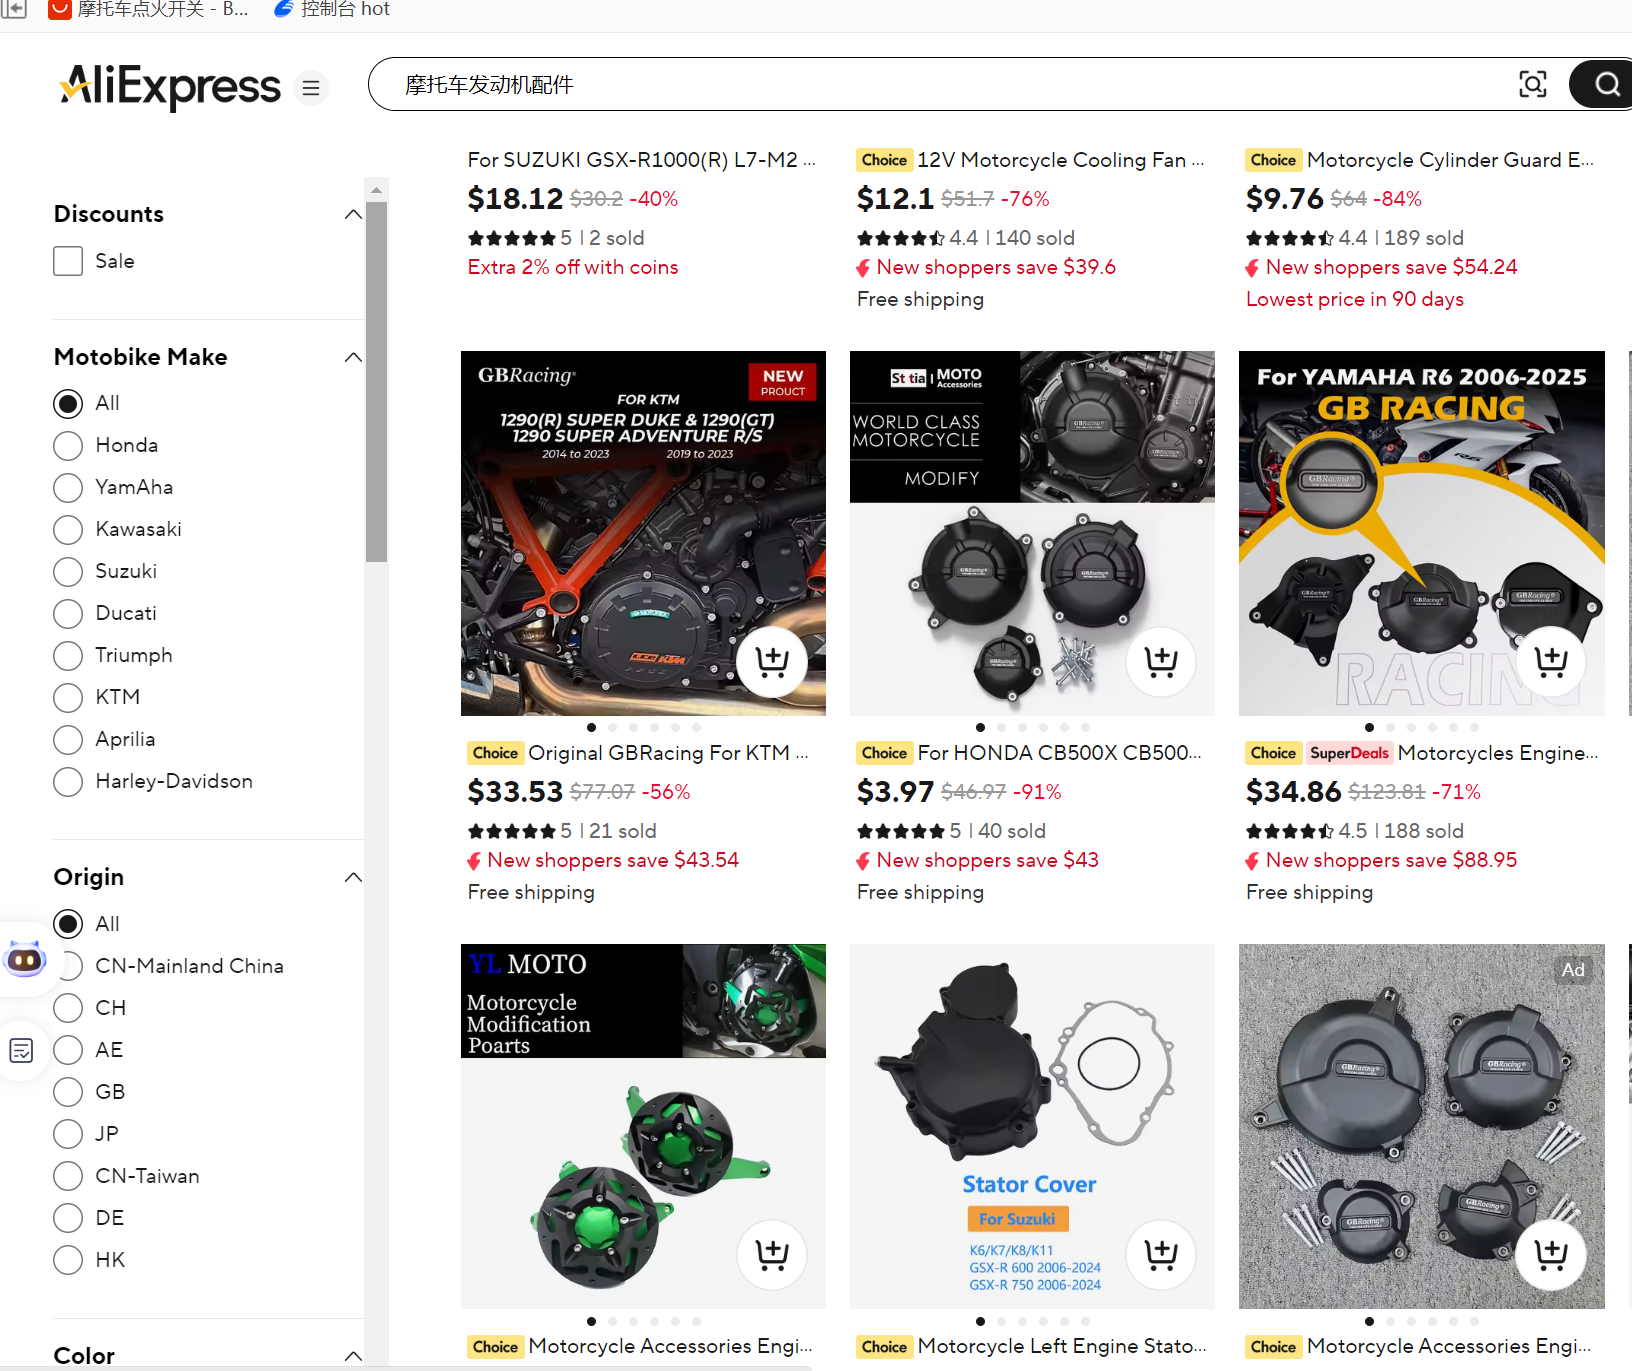Add the YAMAHA R6 engine cover to cart
The image size is (1632, 1371).
click(x=1551, y=661)
